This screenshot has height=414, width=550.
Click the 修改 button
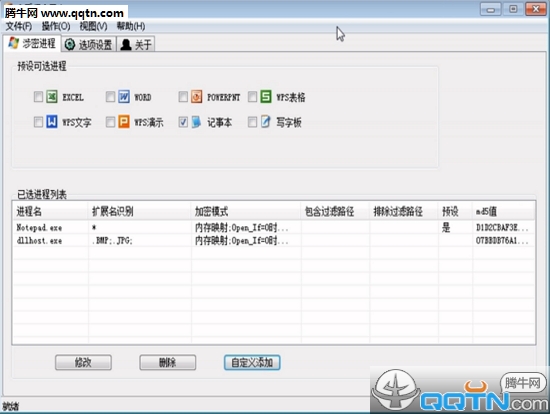coord(83,362)
